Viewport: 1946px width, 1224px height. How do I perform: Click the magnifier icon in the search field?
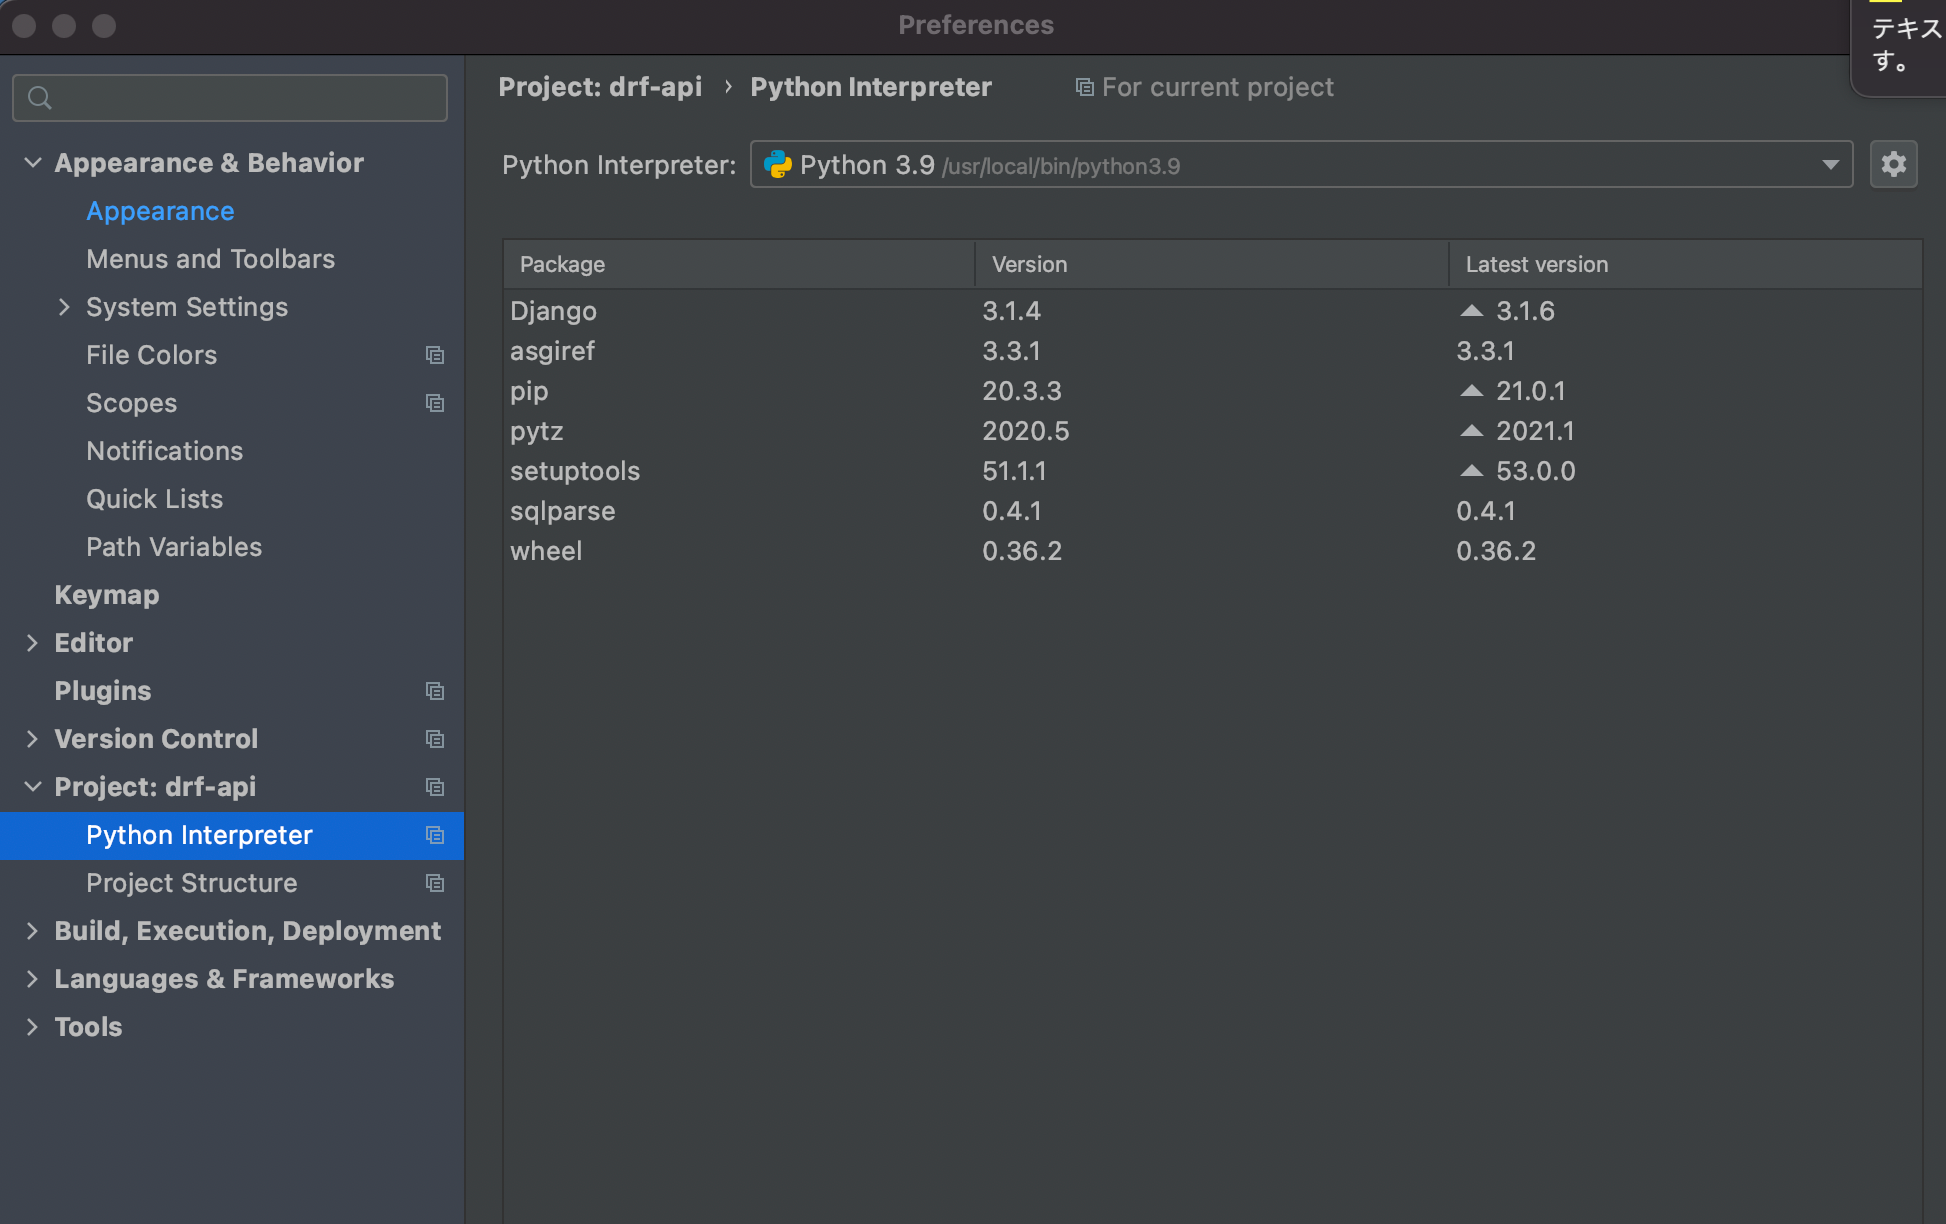(40, 97)
